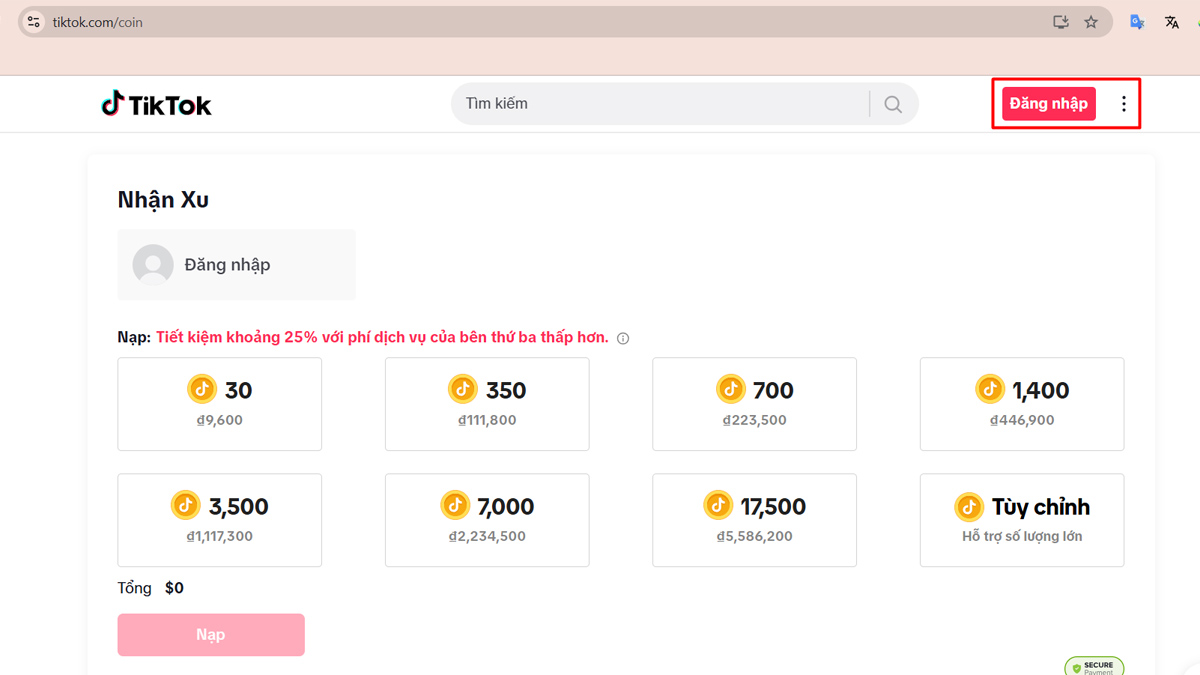Select the 17,500 coin package
1200x675 pixels.
[755, 520]
